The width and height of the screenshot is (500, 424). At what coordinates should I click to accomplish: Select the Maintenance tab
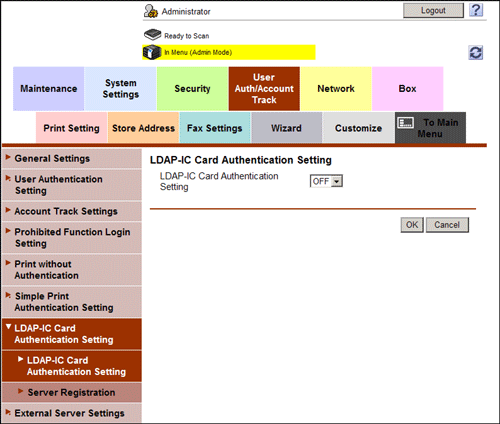pyautogui.click(x=49, y=89)
